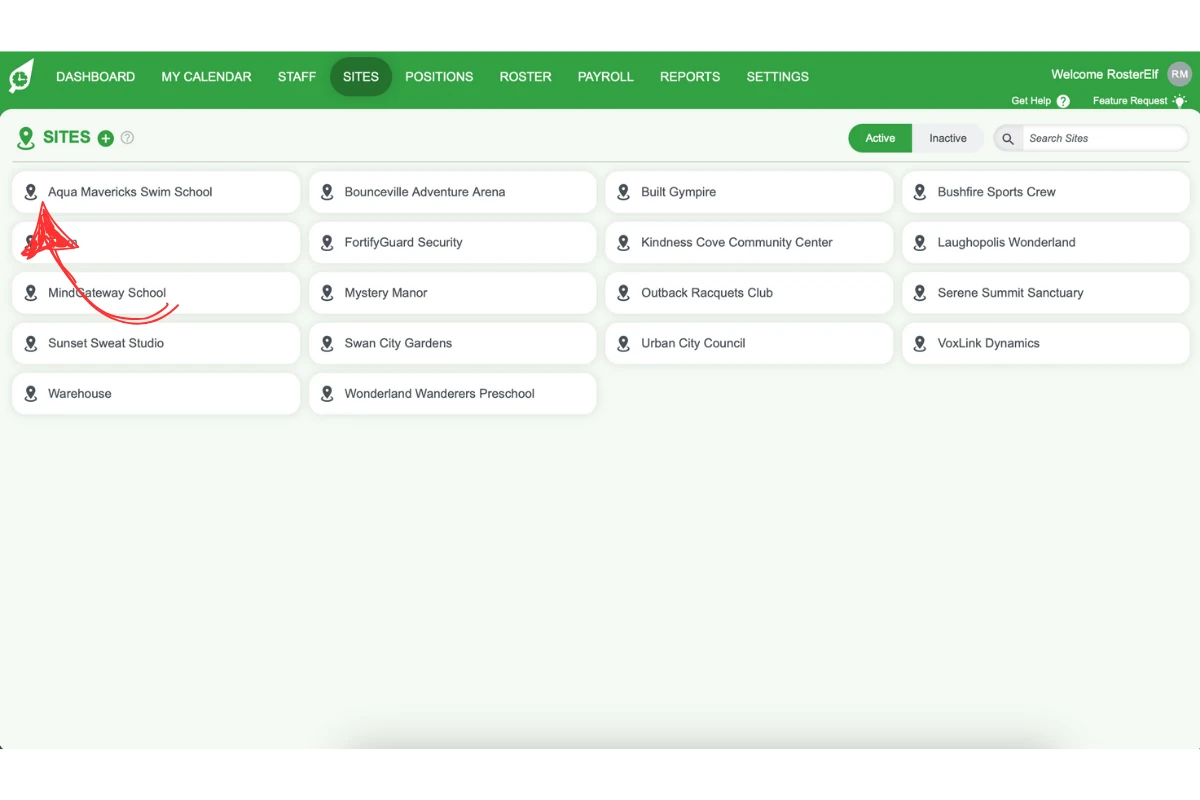Open Kindness Cove Community Center site

pos(749,242)
